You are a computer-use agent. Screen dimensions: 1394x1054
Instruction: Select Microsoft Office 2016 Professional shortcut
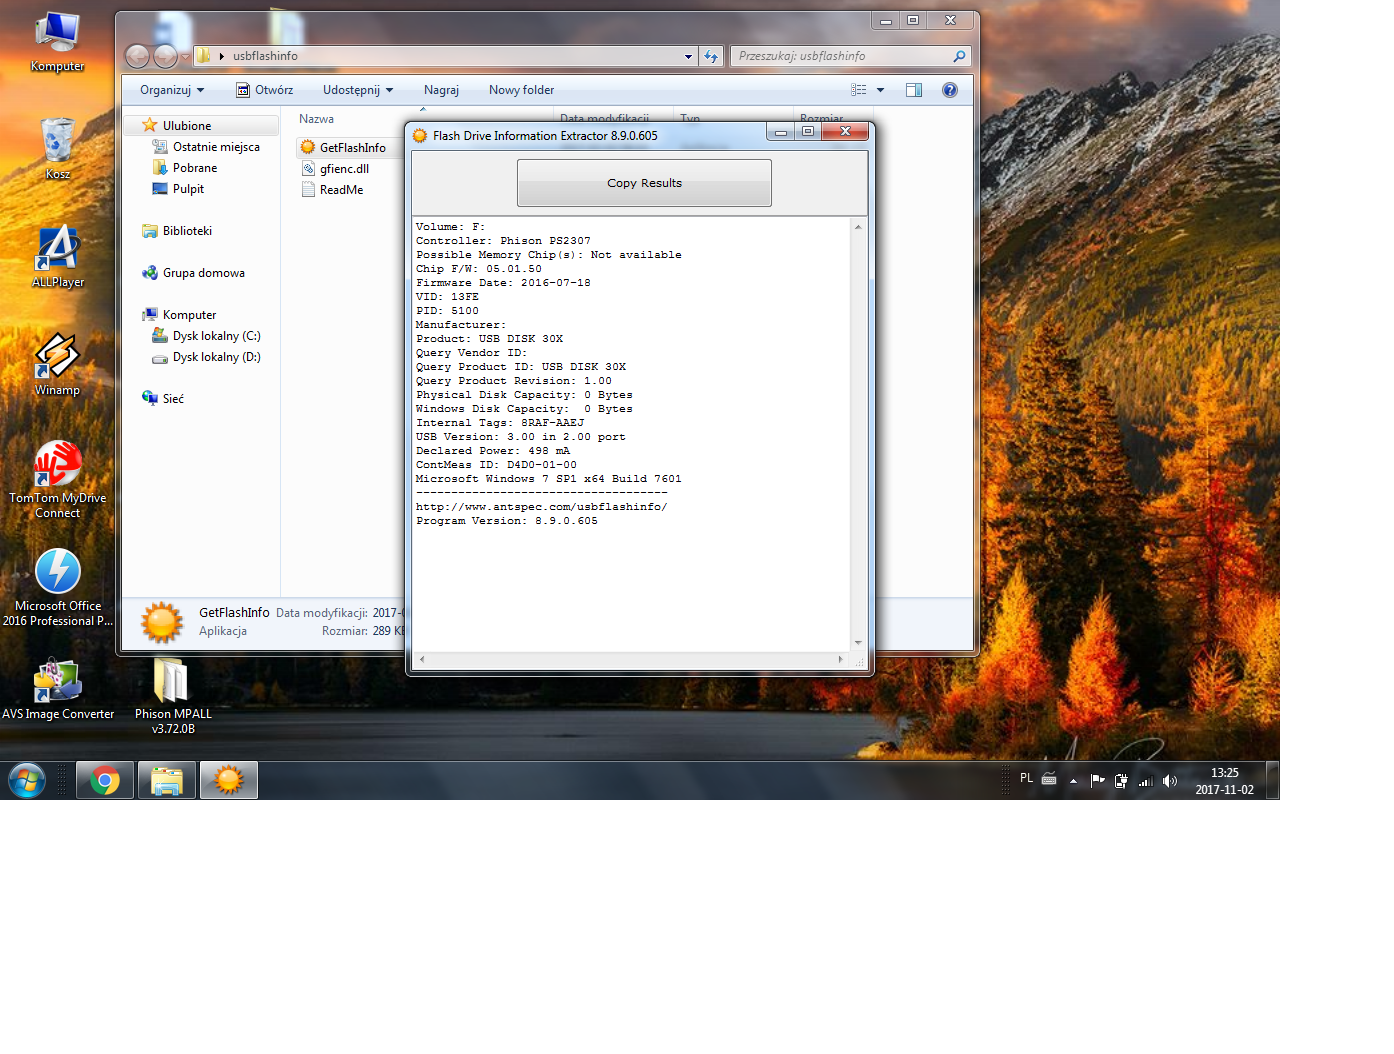coord(57,588)
